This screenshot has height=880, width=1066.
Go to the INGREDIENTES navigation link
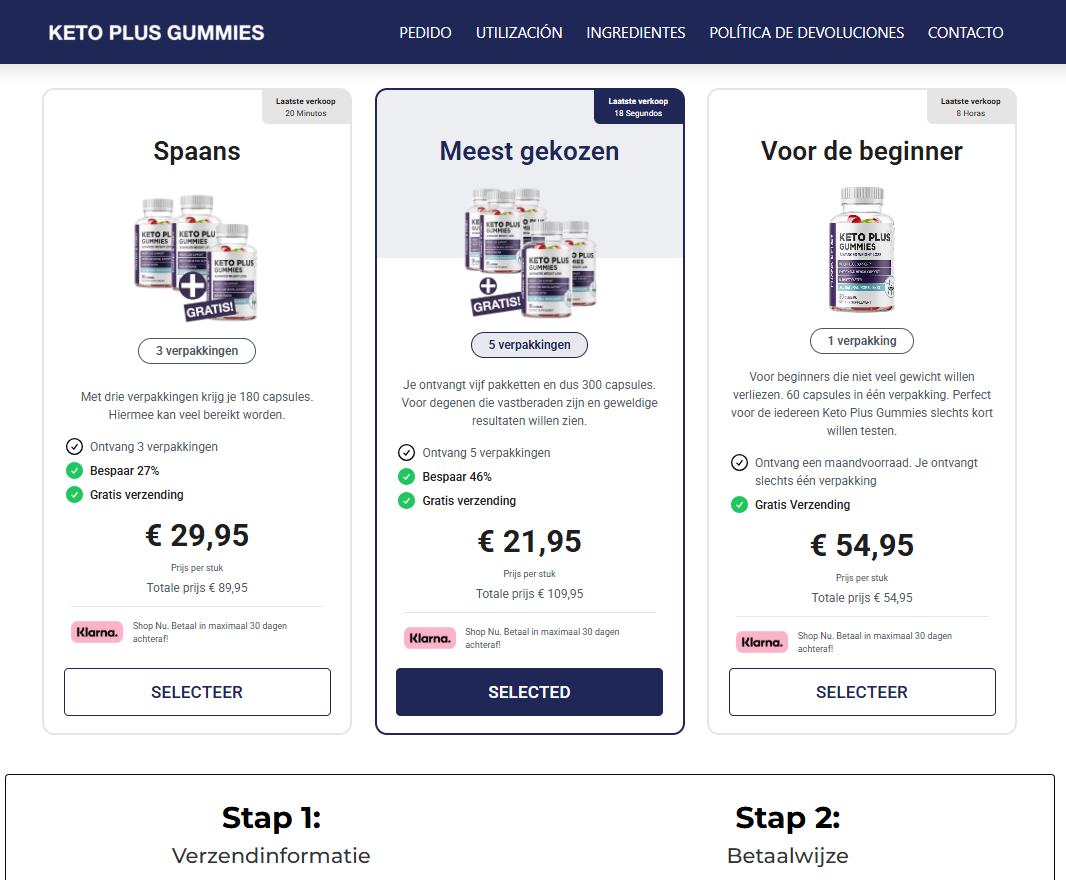click(636, 33)
